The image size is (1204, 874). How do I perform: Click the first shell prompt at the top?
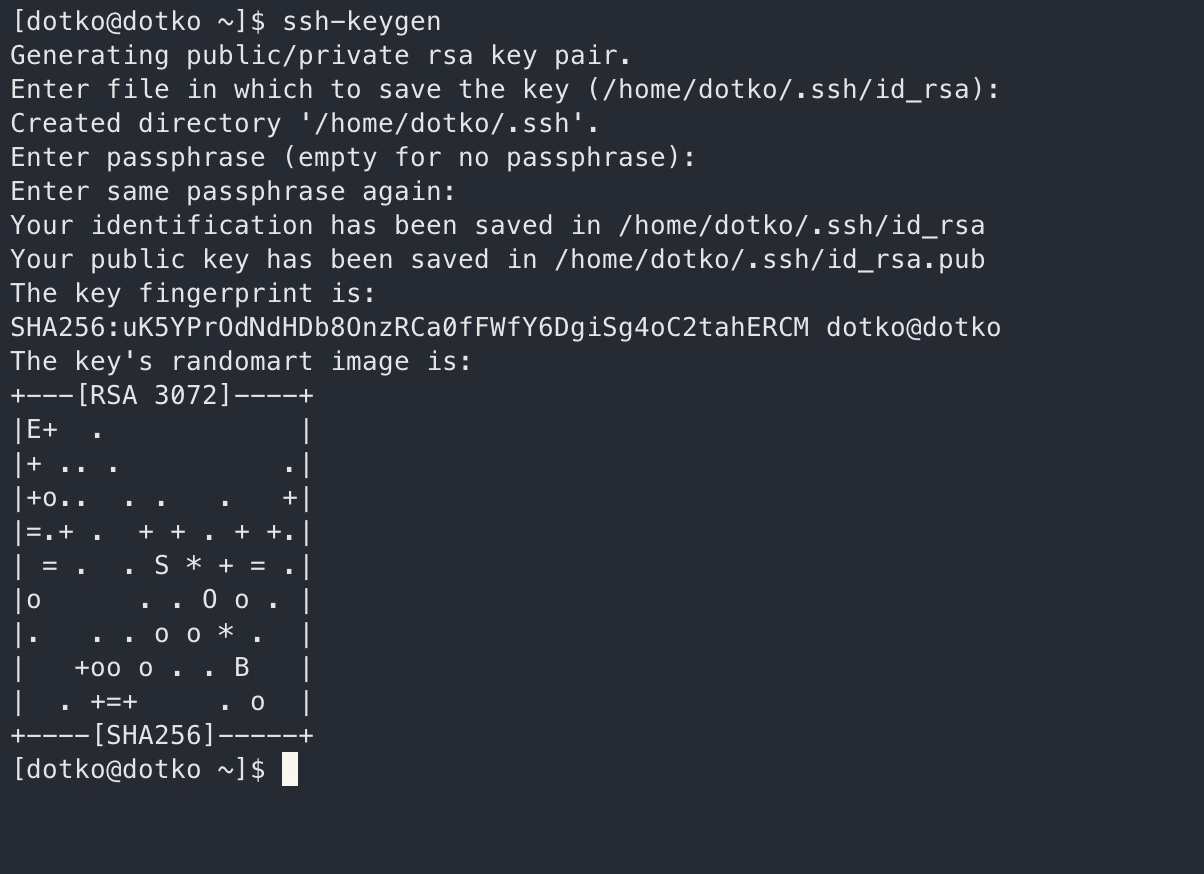click(x=138, y=21)
